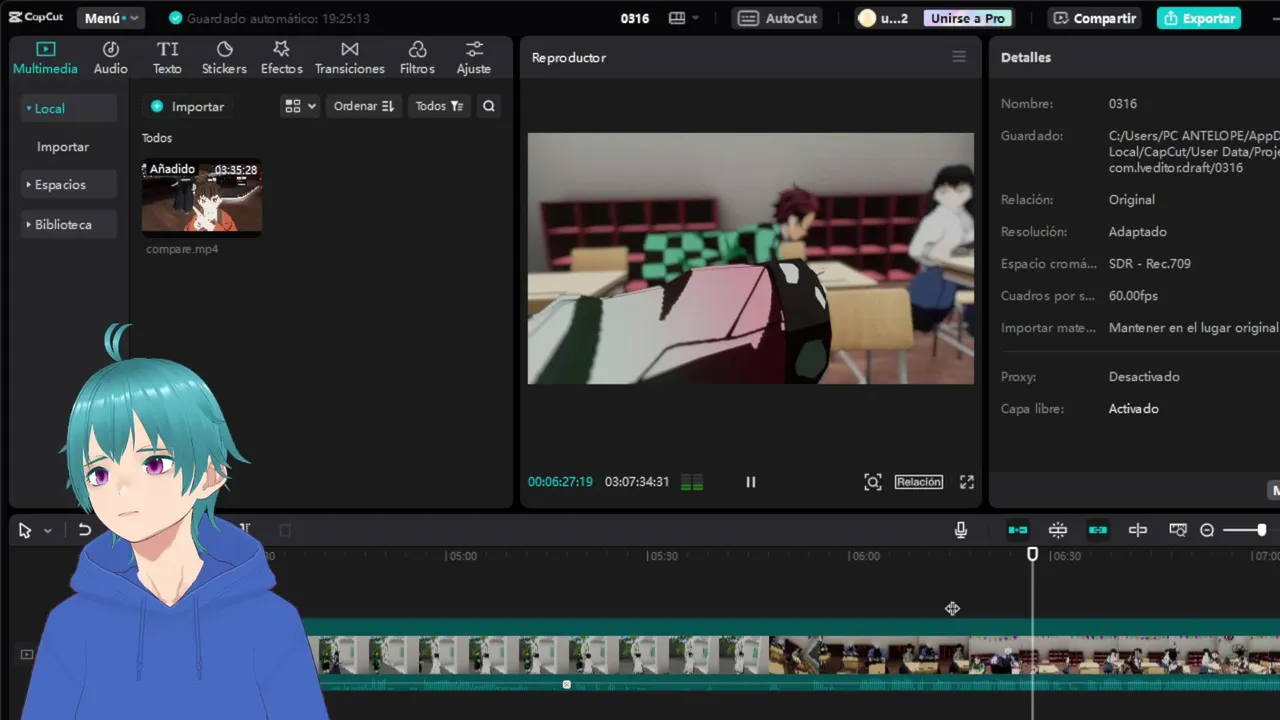Collapse the Local section
This screenshot has width=1280, height=720.
[68, 108]
